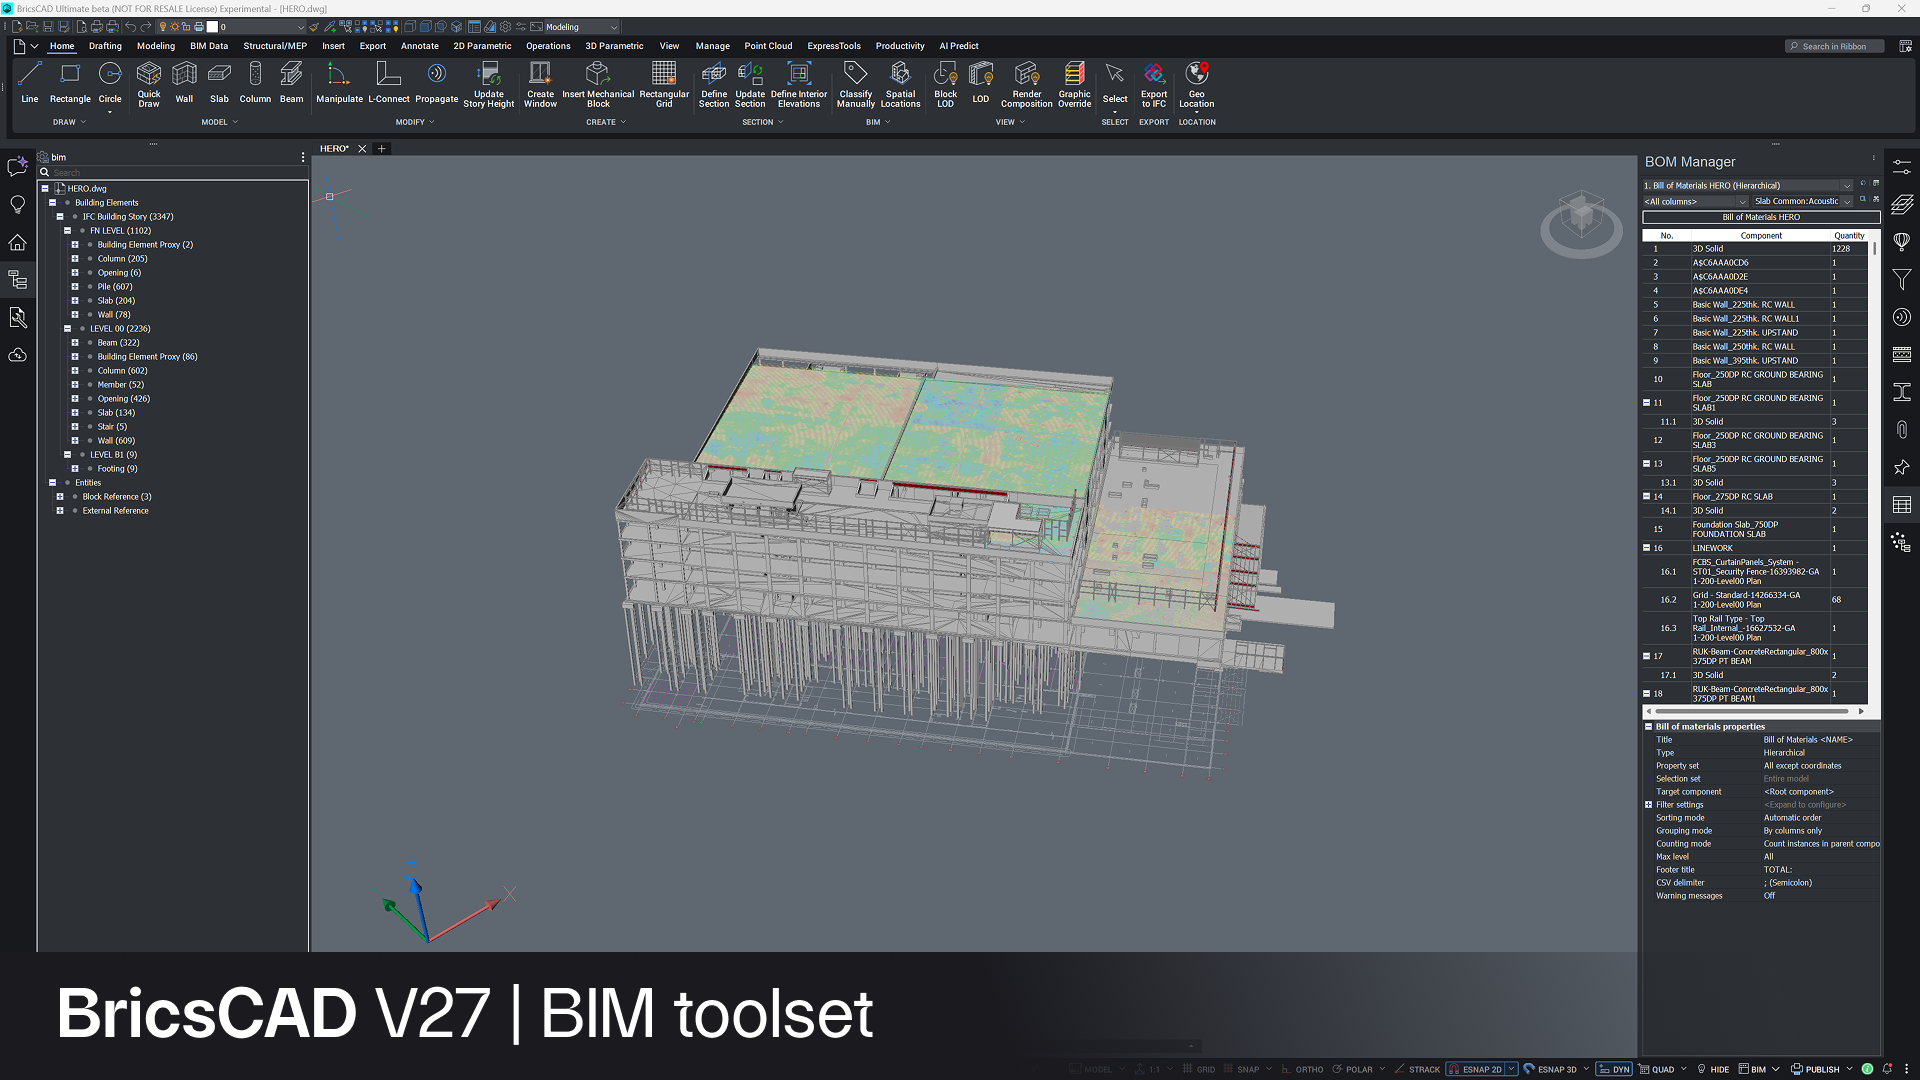Choose the Wall modeling tool
The height and width of the screenshot is (1080, 1920).
(184, 82)
